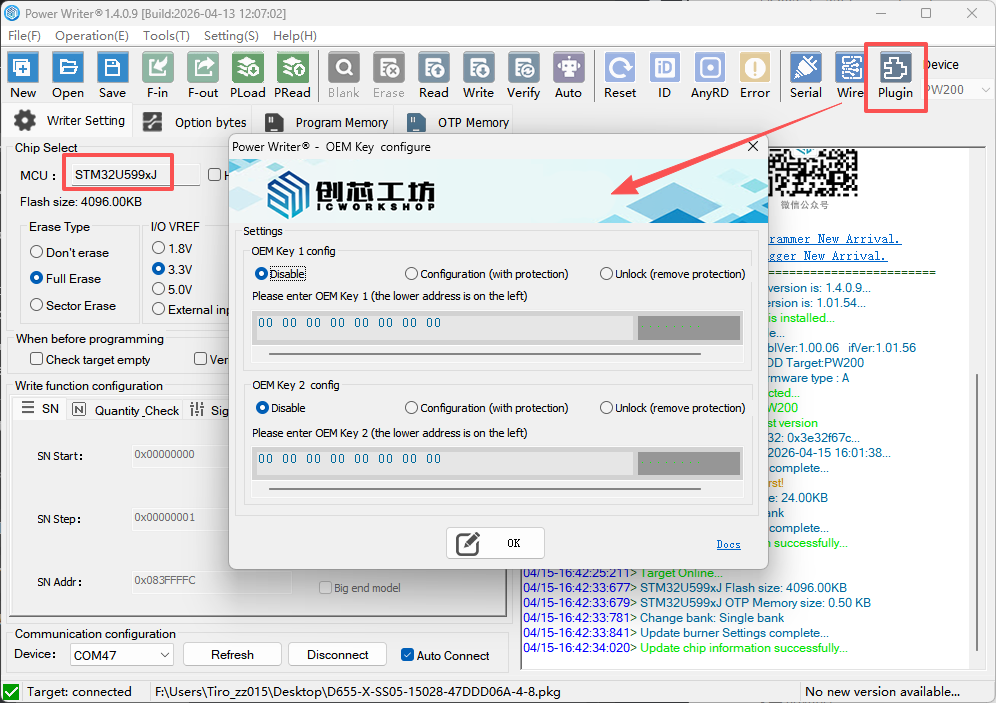Switch to the OTP Memory tab
Screen dimensions: 996x703
click(460, 122)
